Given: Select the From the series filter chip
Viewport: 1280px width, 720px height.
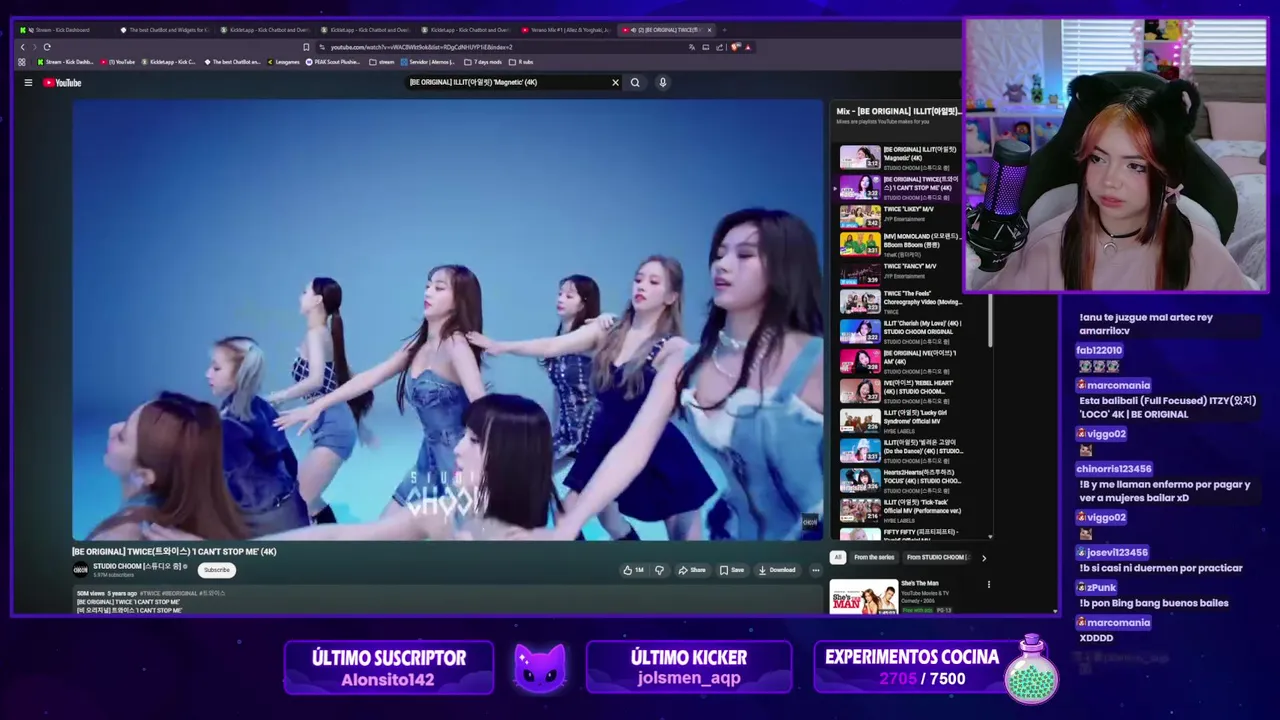Looking at the screenshot, I should point(874,557).
